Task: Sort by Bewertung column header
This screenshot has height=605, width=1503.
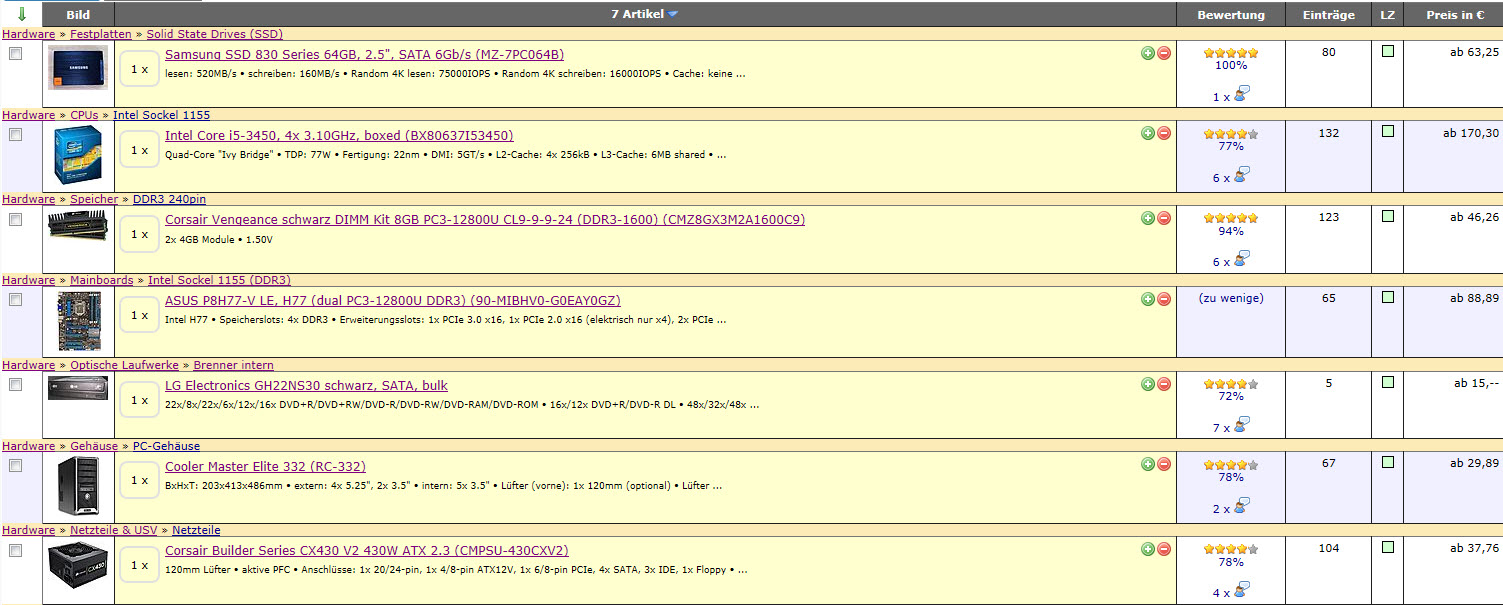Action: [x=1231, y=15]
